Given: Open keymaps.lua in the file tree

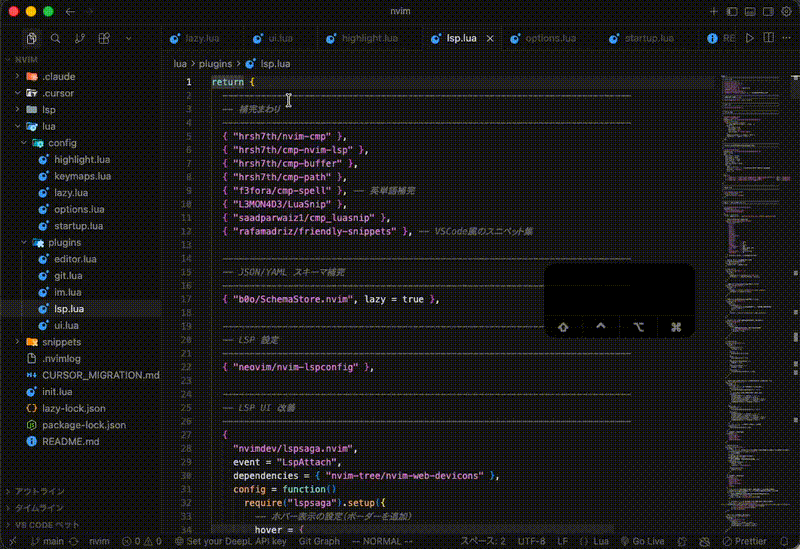Looking at the screenshot, I should pyautogui.click(x=82, y=176).
